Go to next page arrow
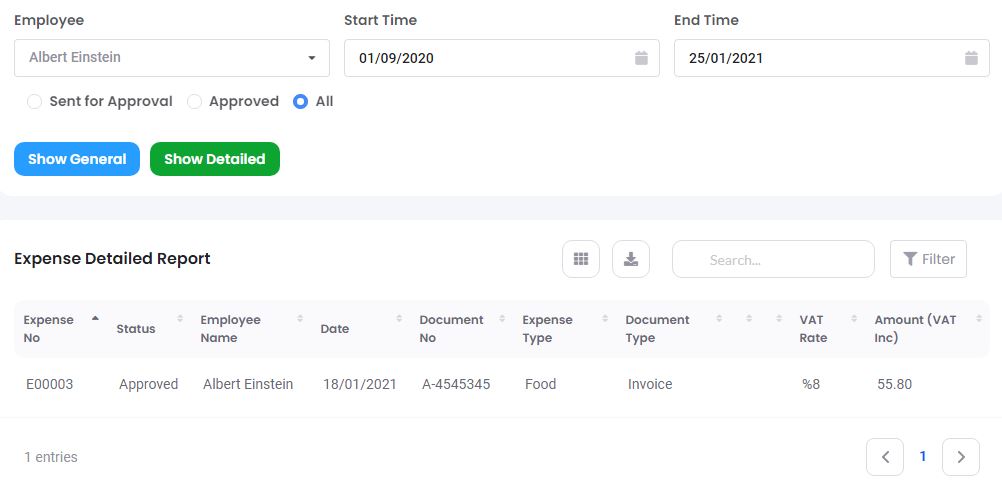The height and width of the screenshot is (485, 1002). pos(961,457)
